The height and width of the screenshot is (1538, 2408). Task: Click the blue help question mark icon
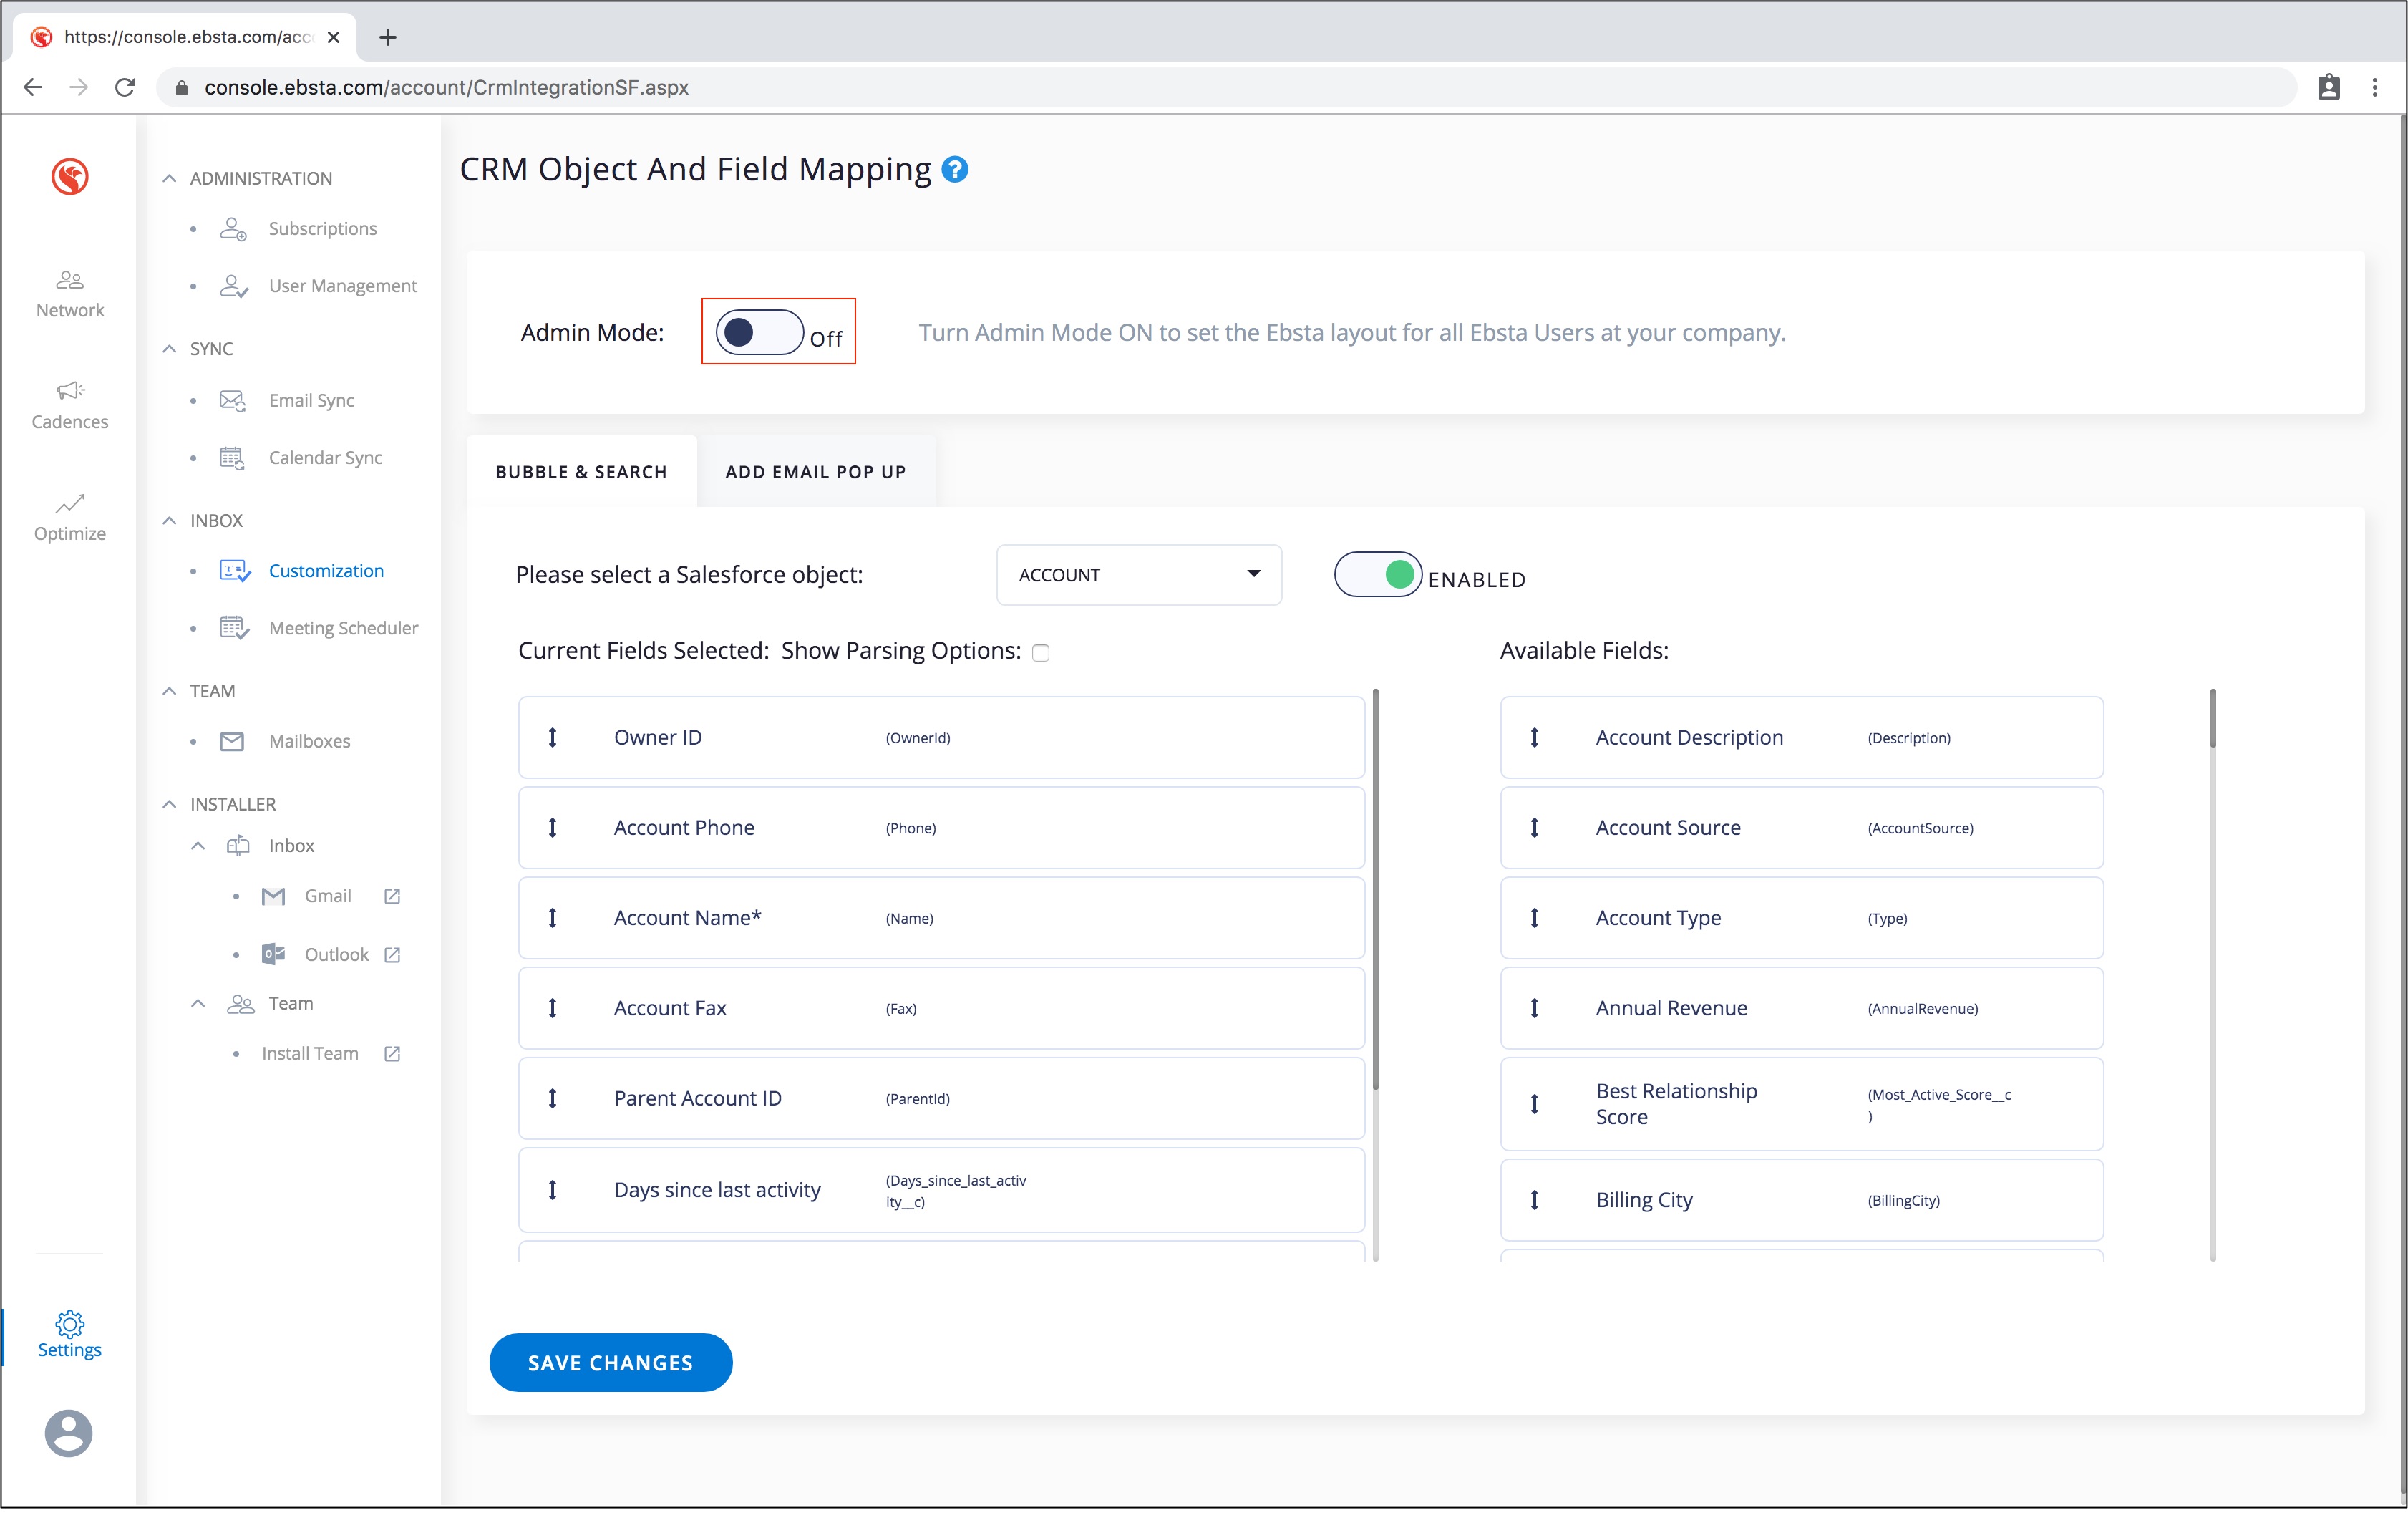point(954,170)
